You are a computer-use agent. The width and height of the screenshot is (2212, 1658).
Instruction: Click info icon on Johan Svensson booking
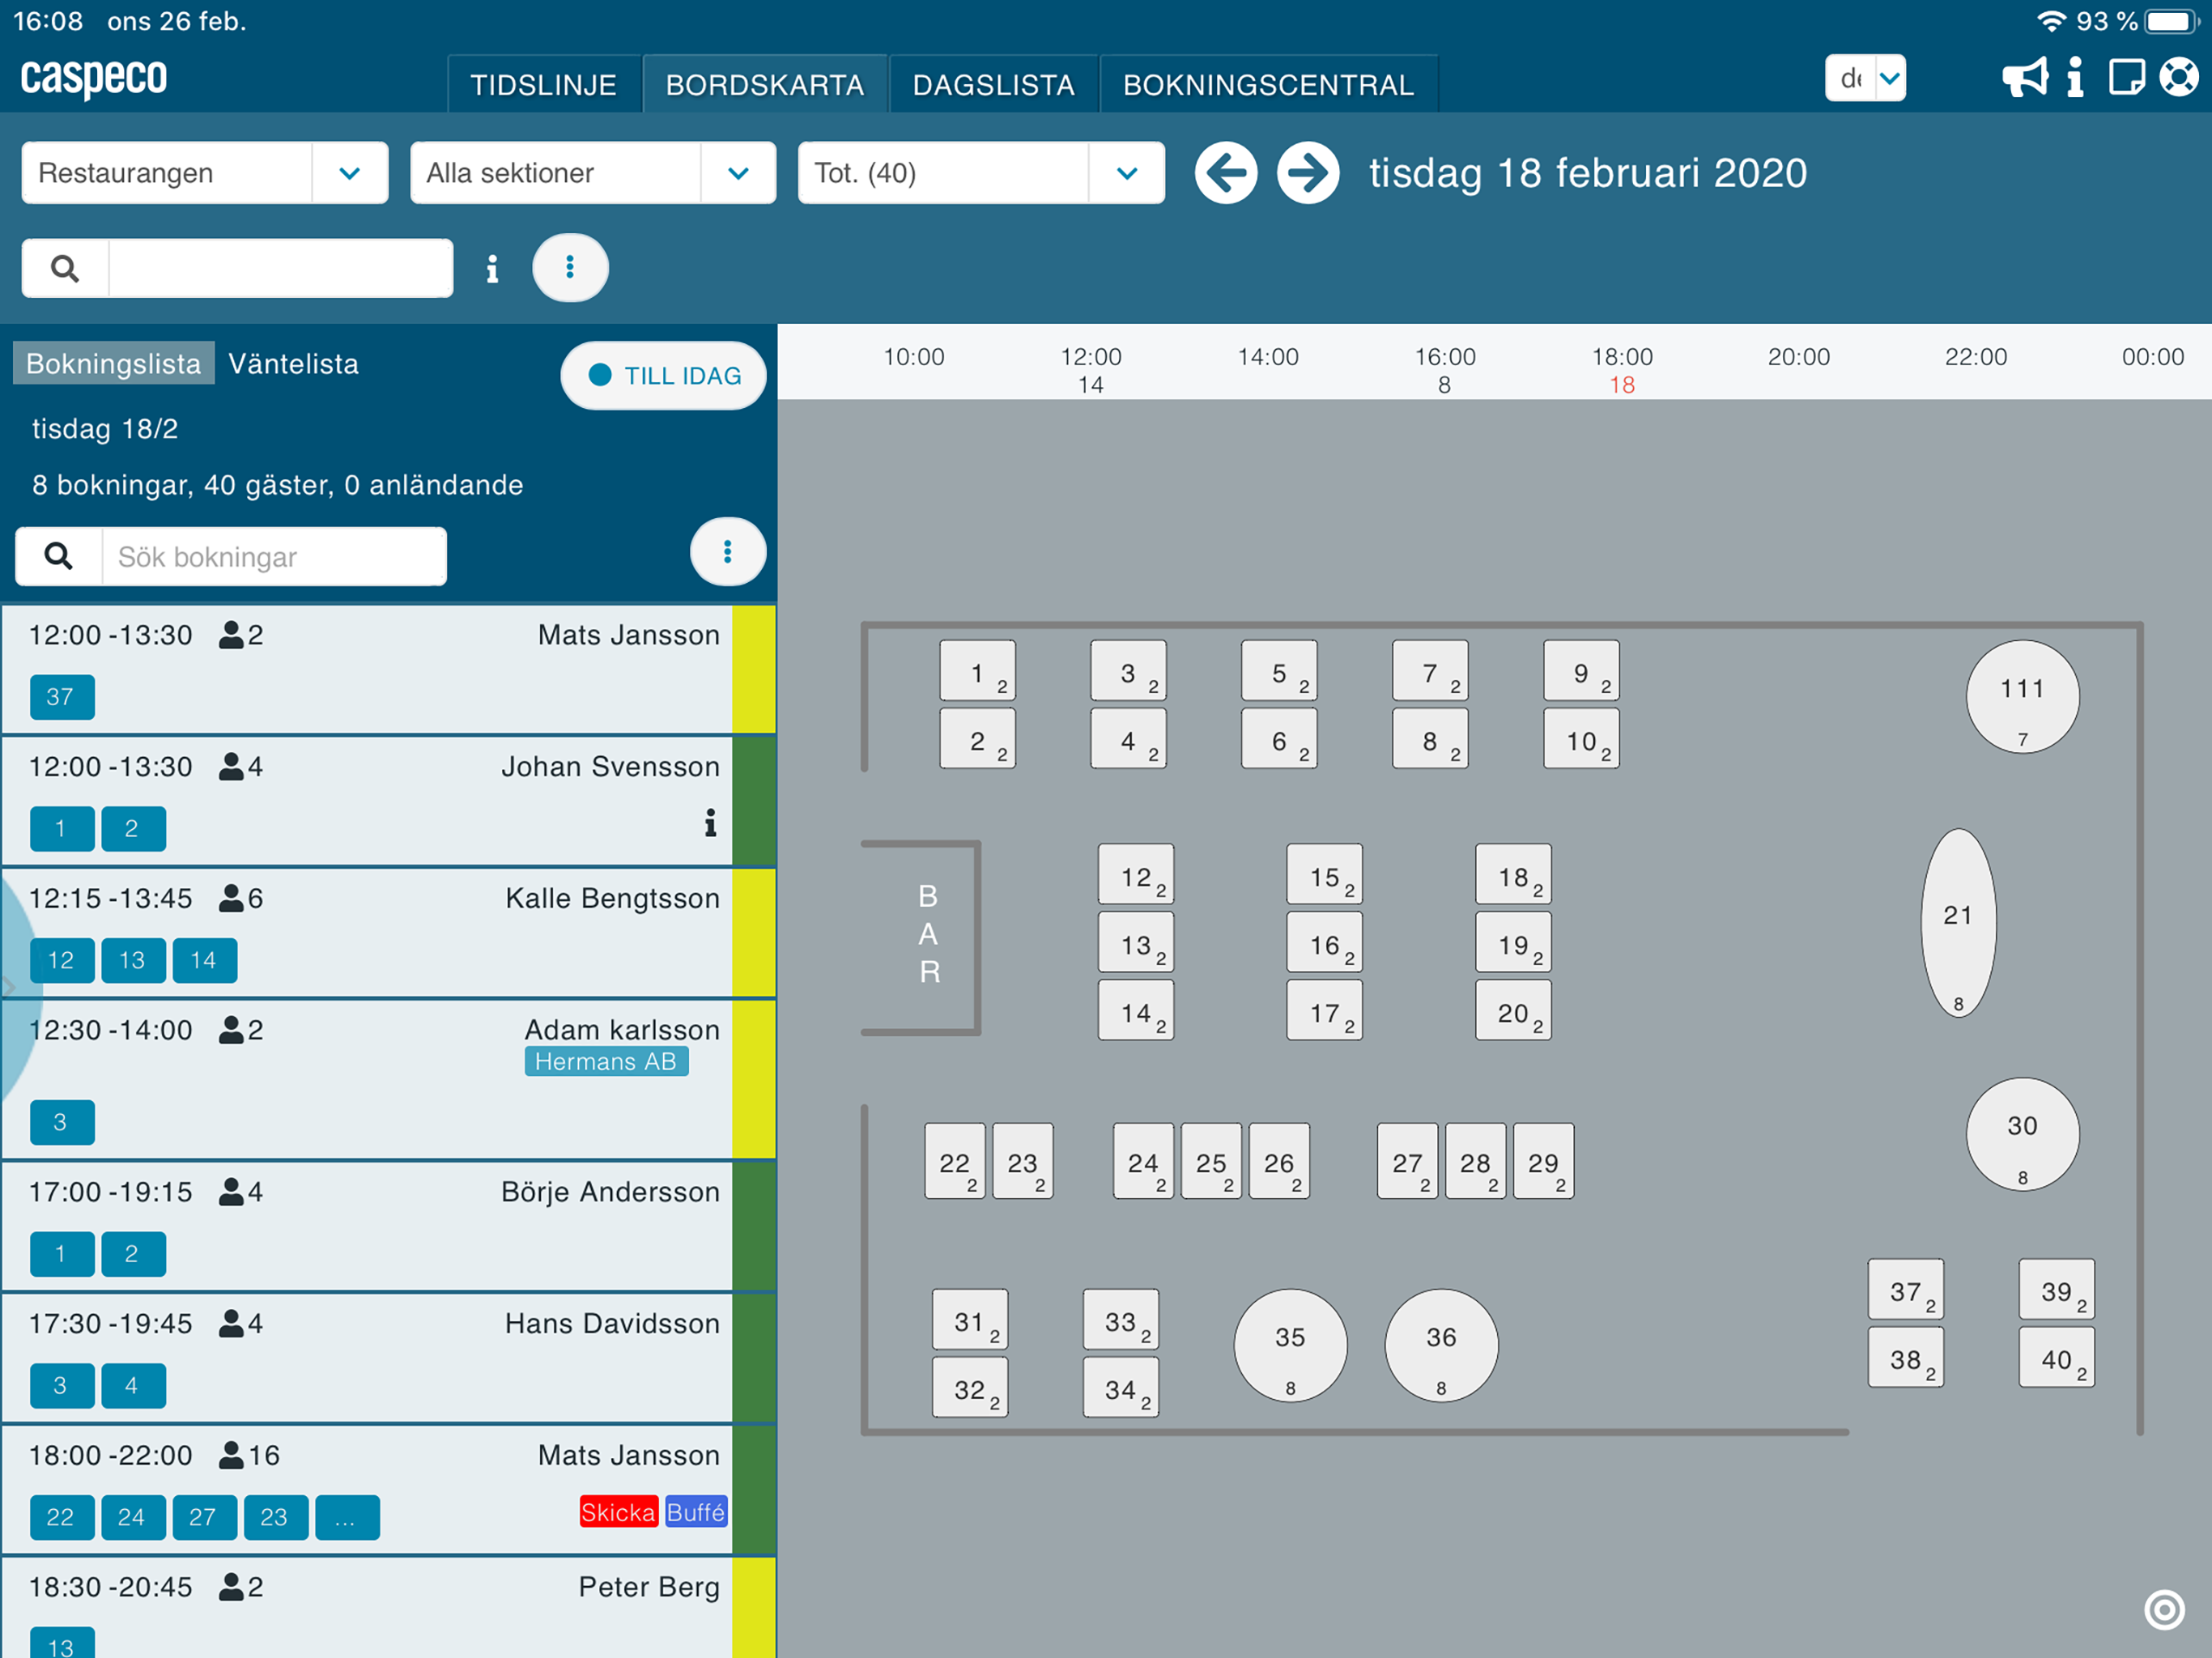[710, 823]
